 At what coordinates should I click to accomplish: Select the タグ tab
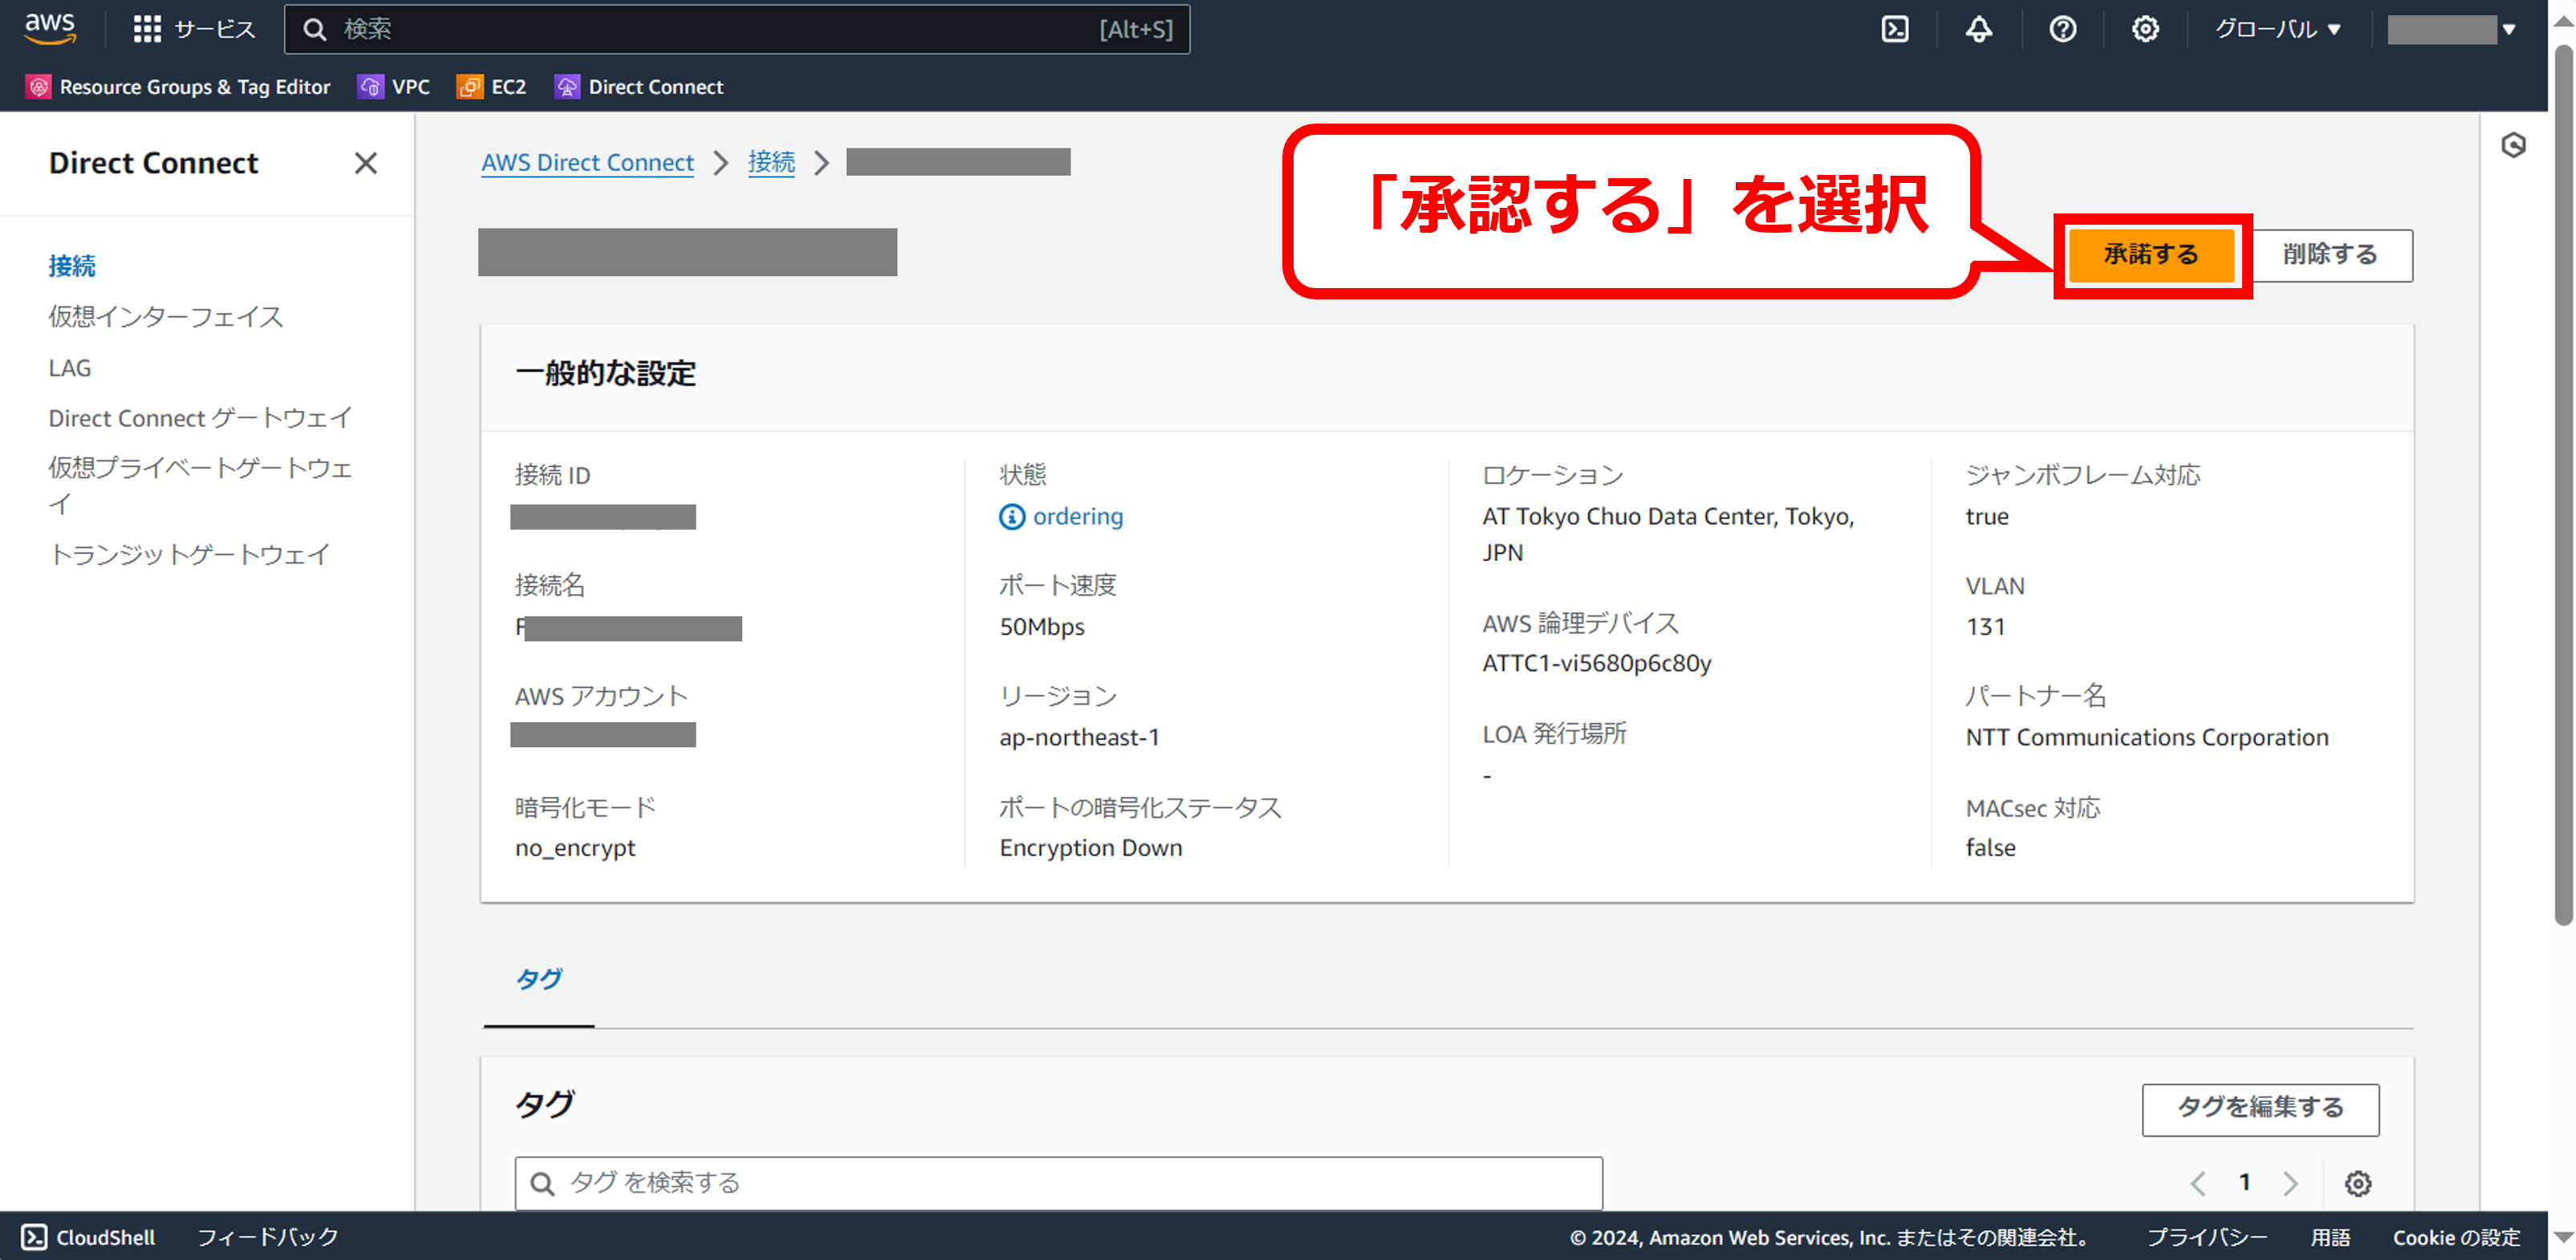(x=538, y=979)
